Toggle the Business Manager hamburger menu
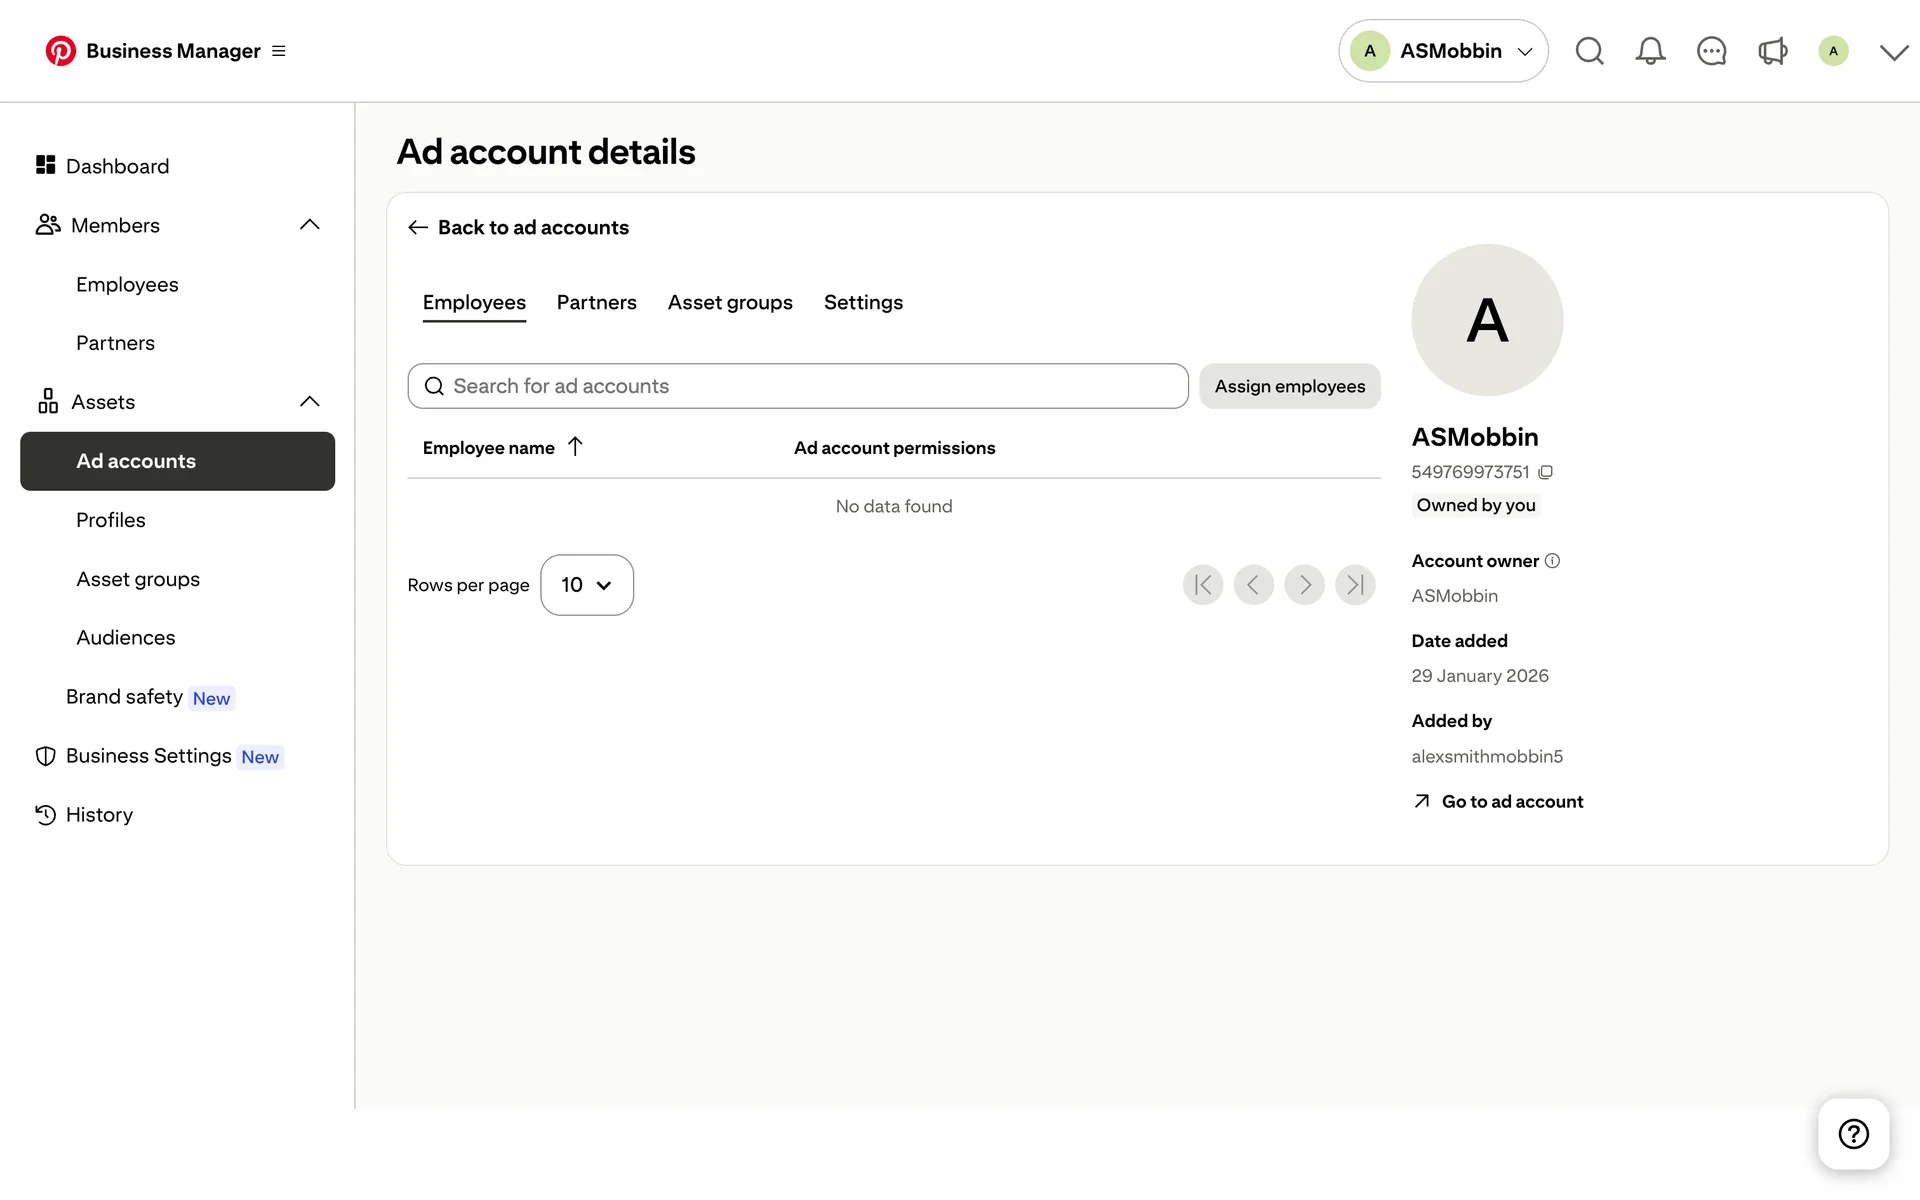1920x1200 pixels. click(279, 51)
